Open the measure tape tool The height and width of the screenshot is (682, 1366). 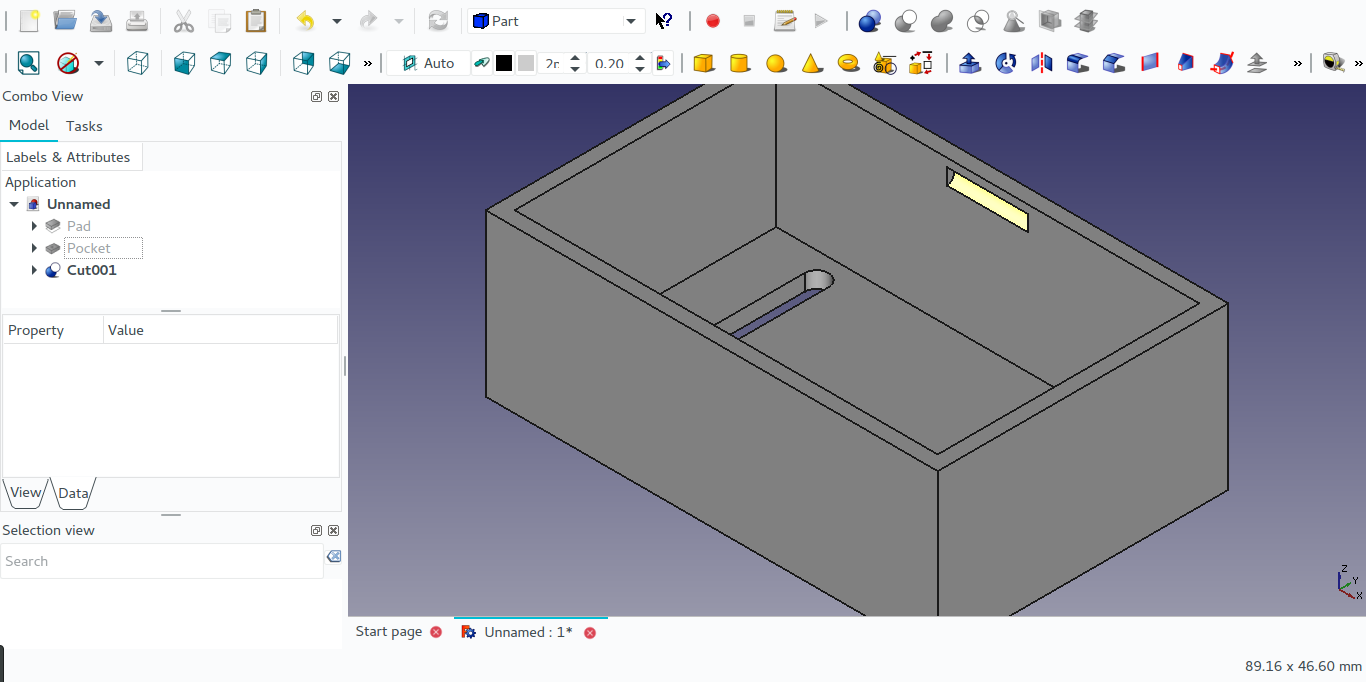coord(1333,63)
